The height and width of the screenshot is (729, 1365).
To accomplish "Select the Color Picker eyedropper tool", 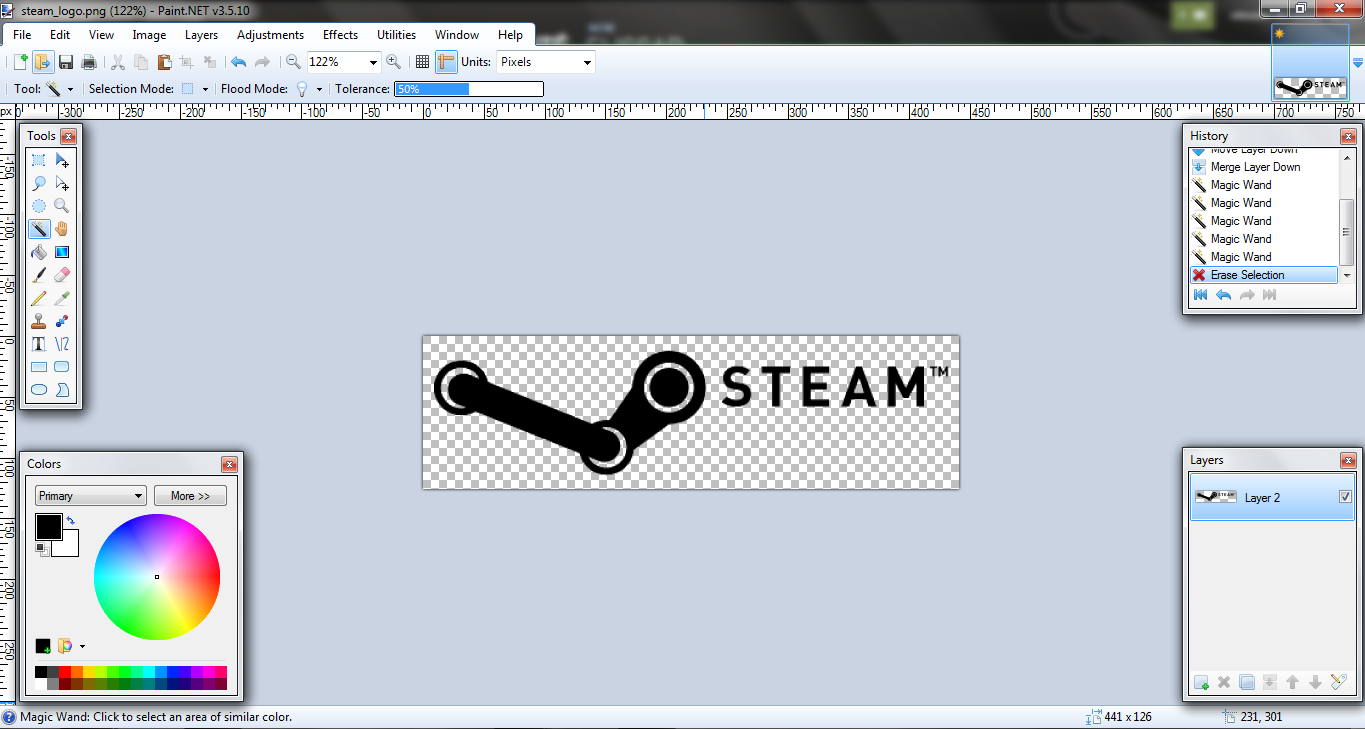I will [62, 298].
